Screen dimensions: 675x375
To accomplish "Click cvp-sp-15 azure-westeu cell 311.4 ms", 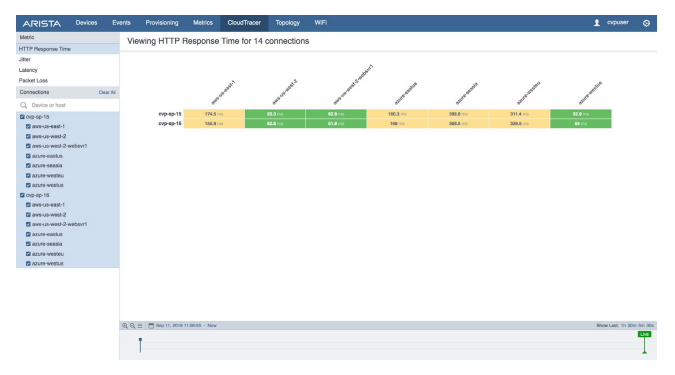I will point(520,114).
